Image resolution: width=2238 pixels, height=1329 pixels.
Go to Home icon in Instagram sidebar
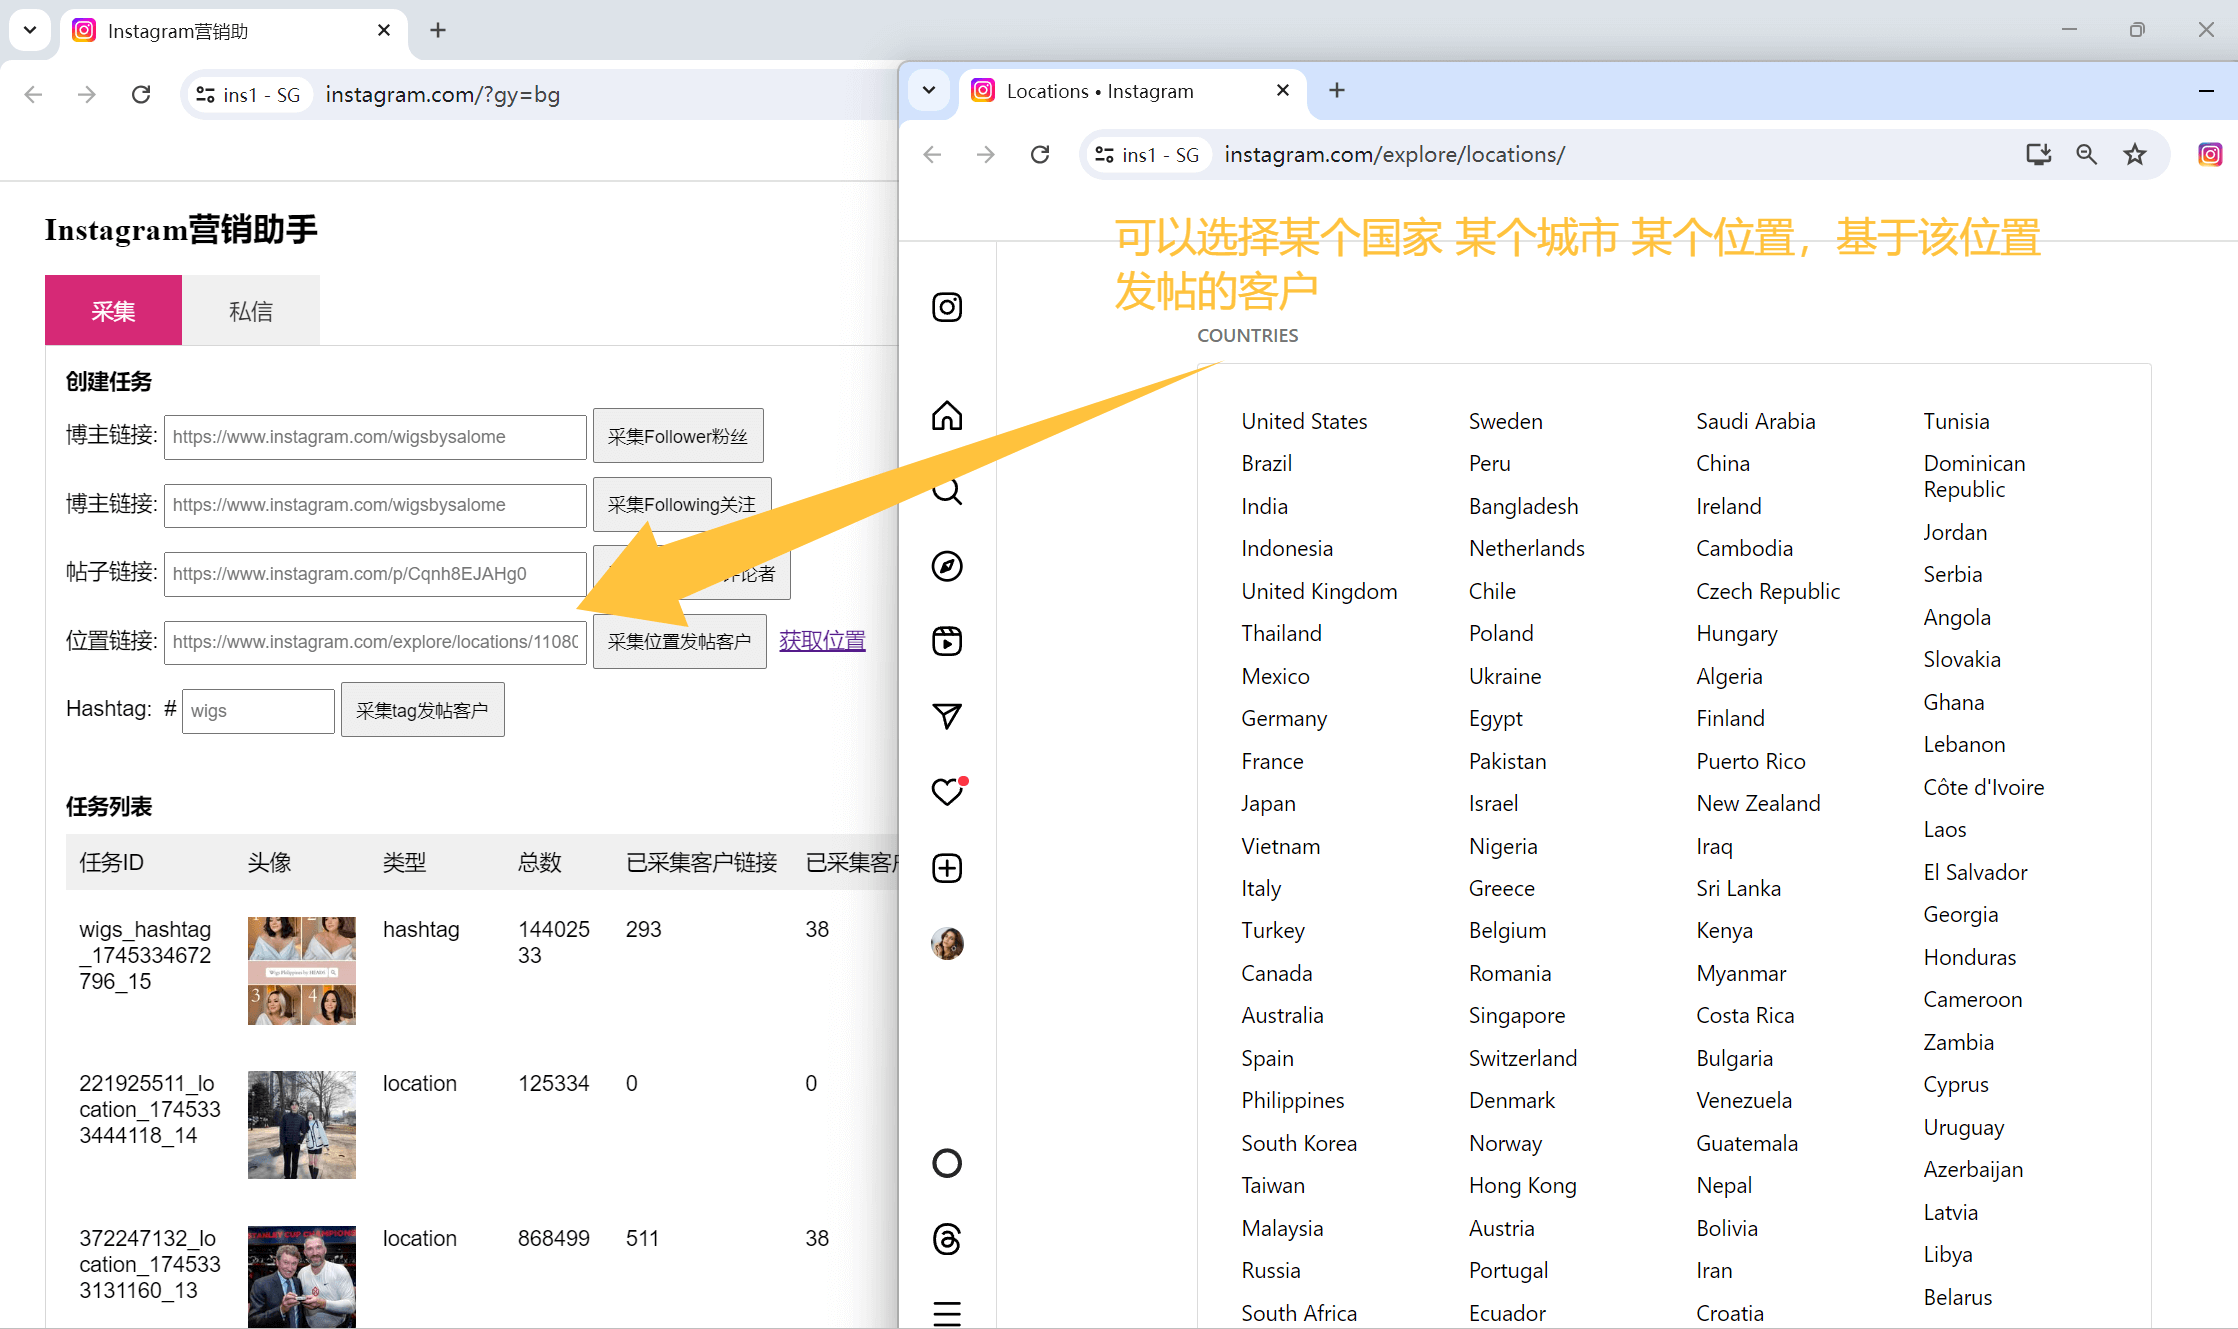tap(947, 415)
